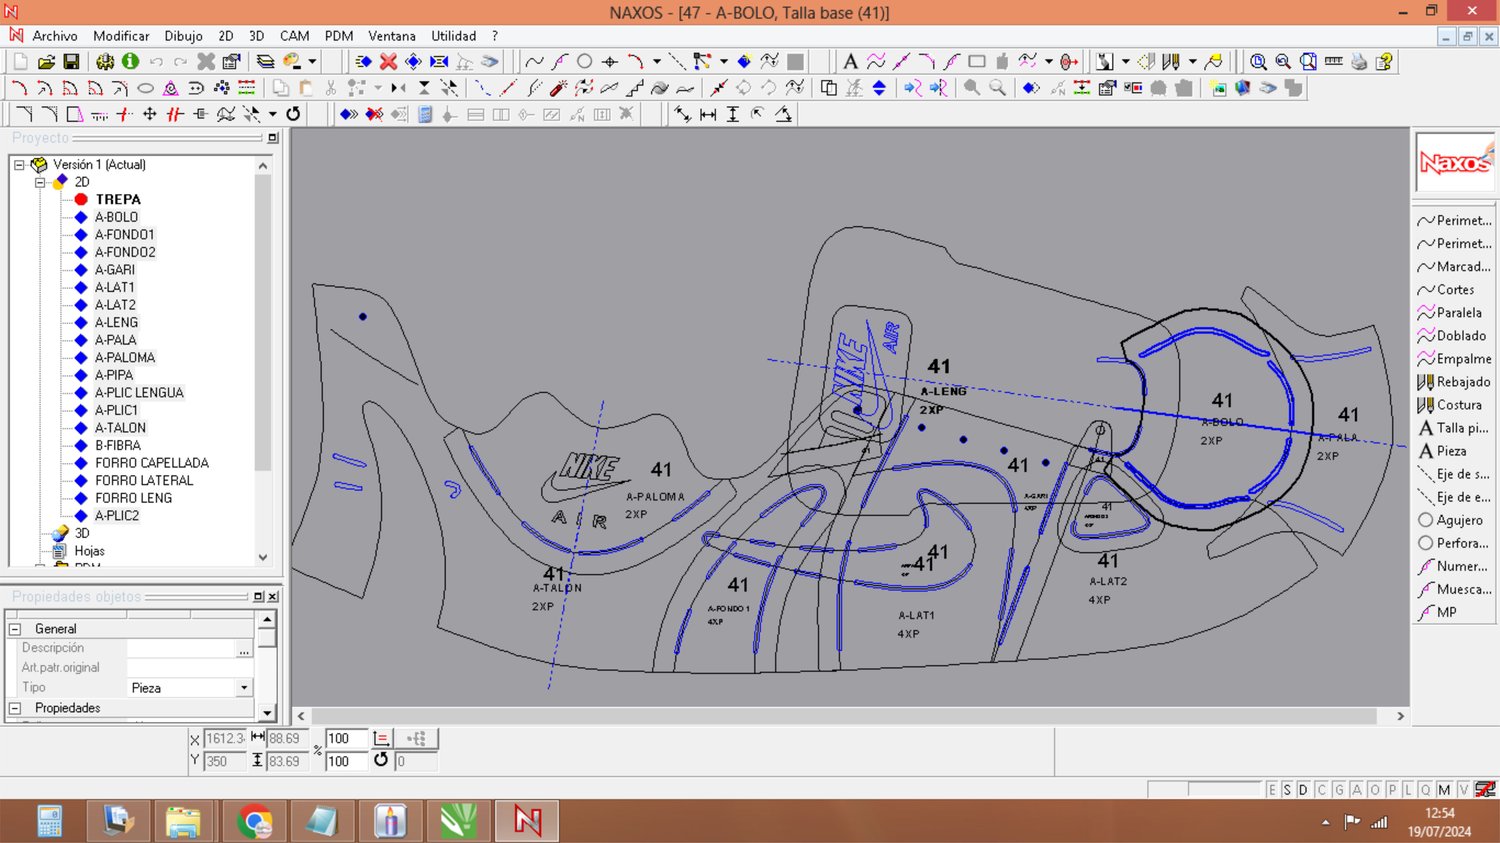Click the help question-mark icon
The image size is (1500, 843).
coord(1384,62)
